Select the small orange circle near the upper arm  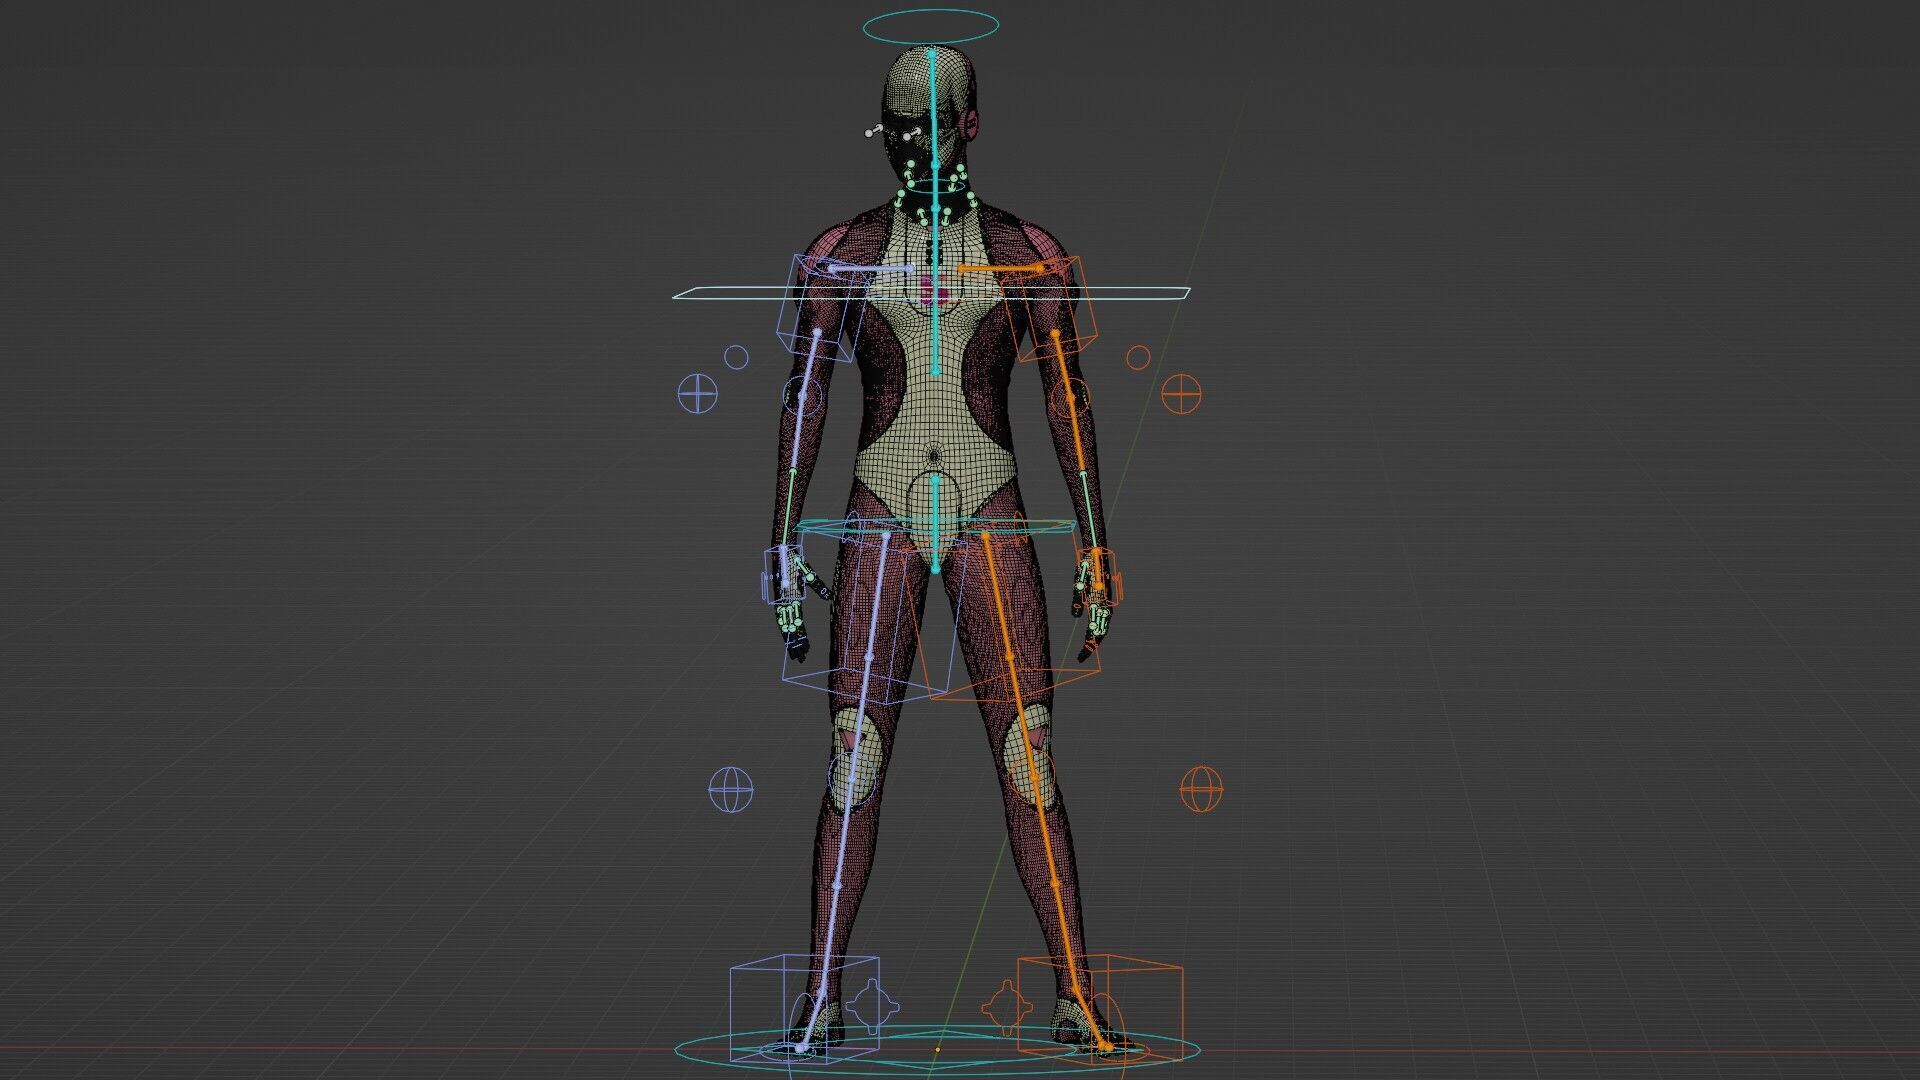(x=1139, y=357)
